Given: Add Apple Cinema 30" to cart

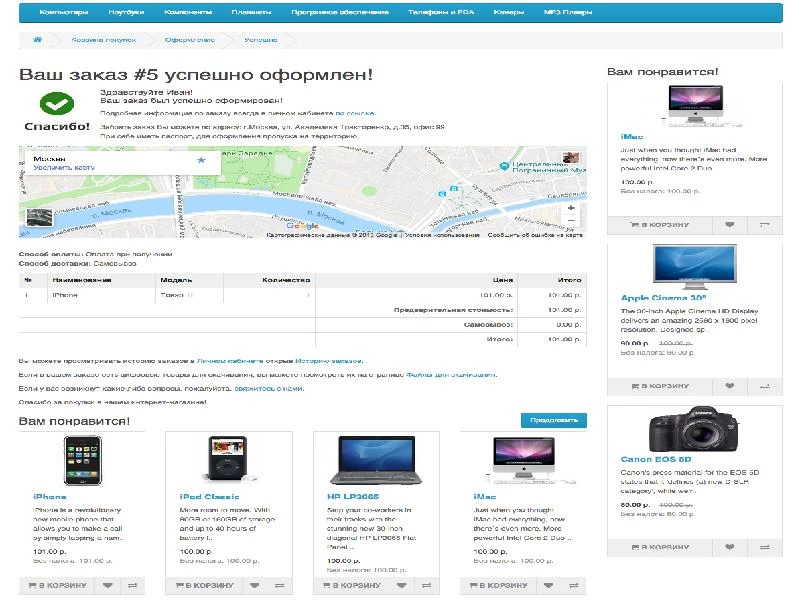Looking at the screenshot, I should coord(660,386).
